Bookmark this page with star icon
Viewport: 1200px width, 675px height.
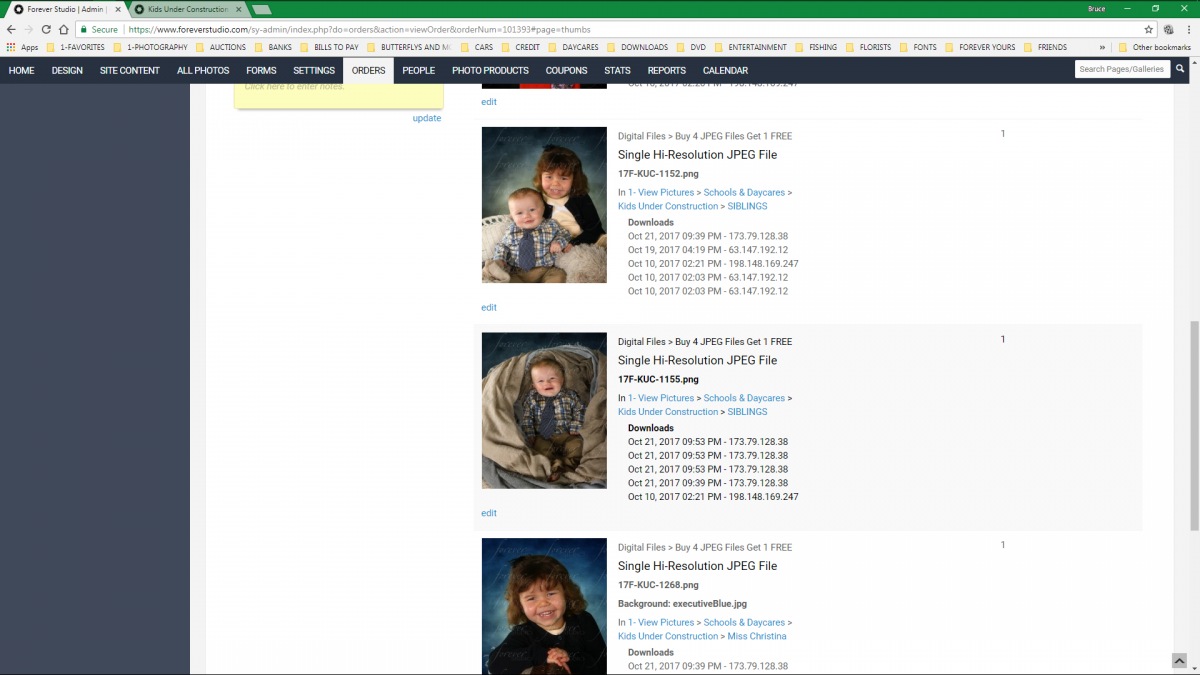(1149, 29)
